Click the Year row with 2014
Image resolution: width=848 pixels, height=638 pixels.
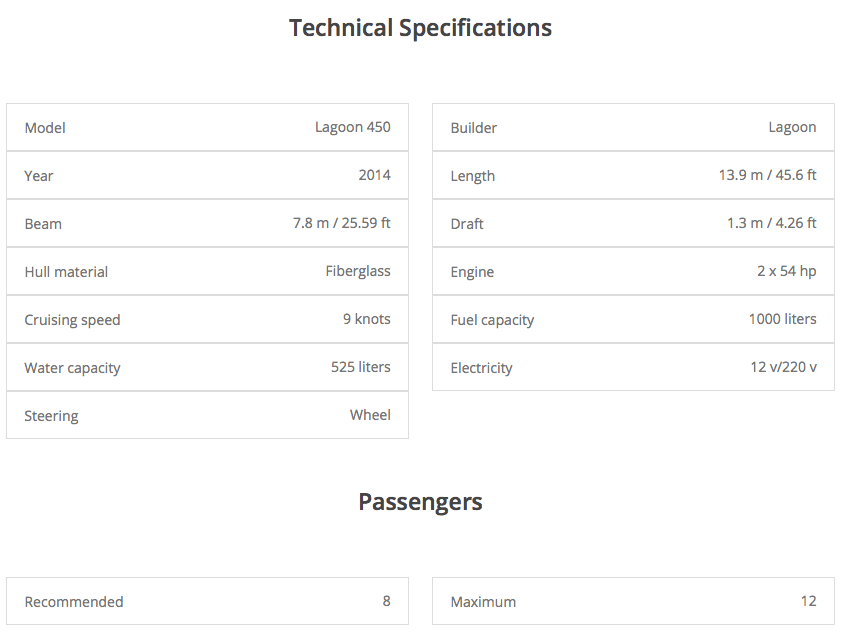click(x=207, y=176)
